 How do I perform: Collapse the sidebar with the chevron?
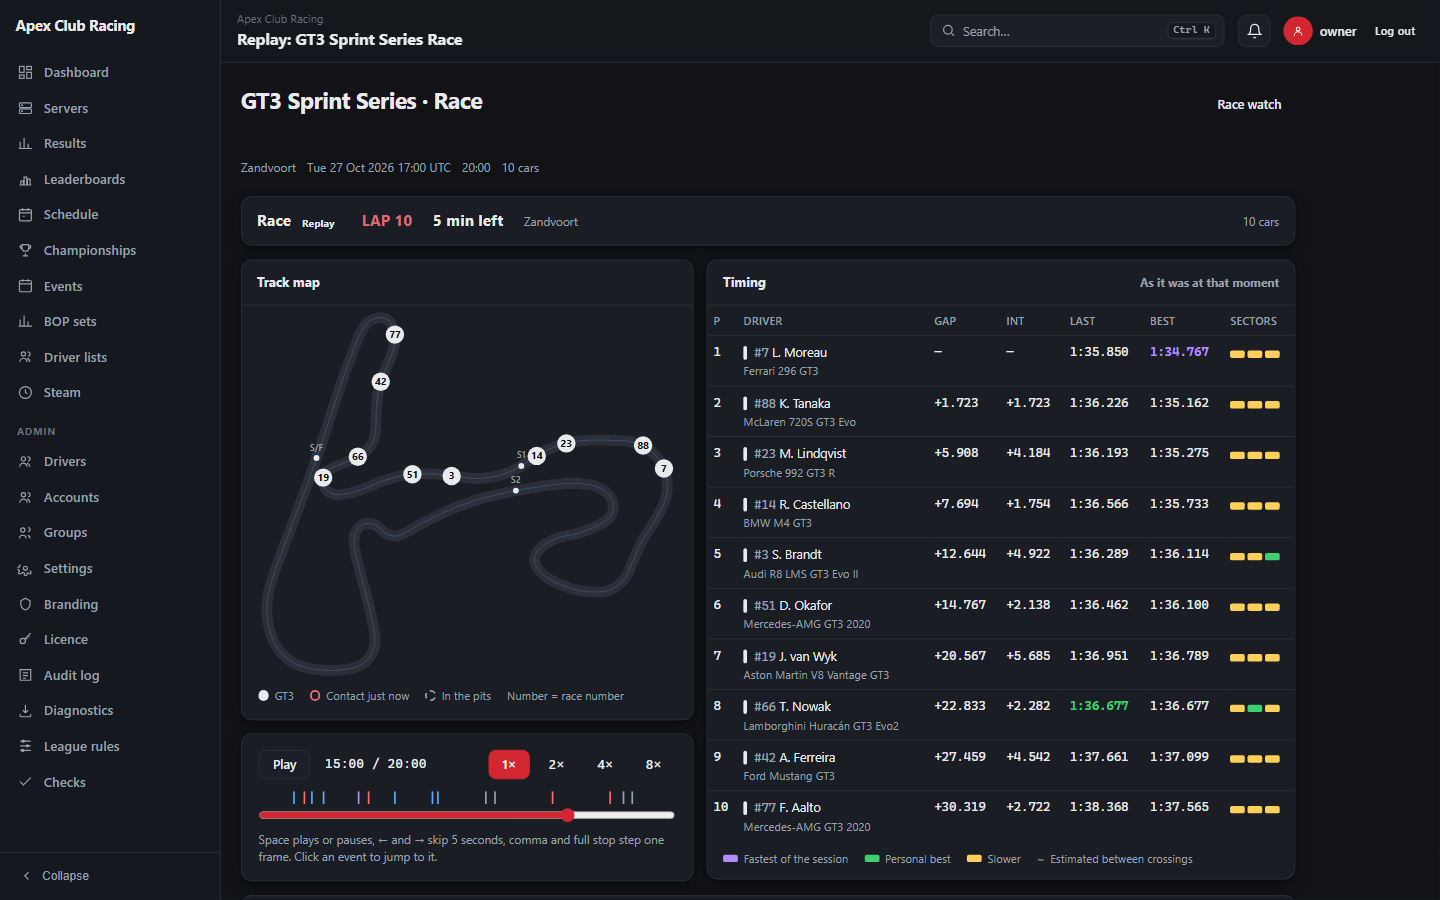click(x=26, y=875)
